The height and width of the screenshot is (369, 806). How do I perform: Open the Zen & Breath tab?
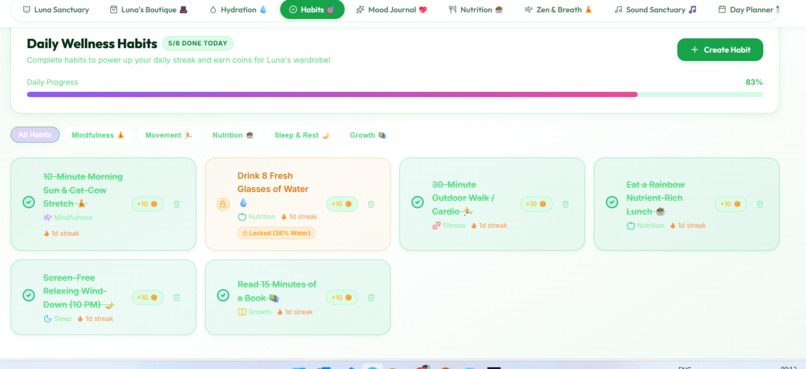[x=558, y=9]
